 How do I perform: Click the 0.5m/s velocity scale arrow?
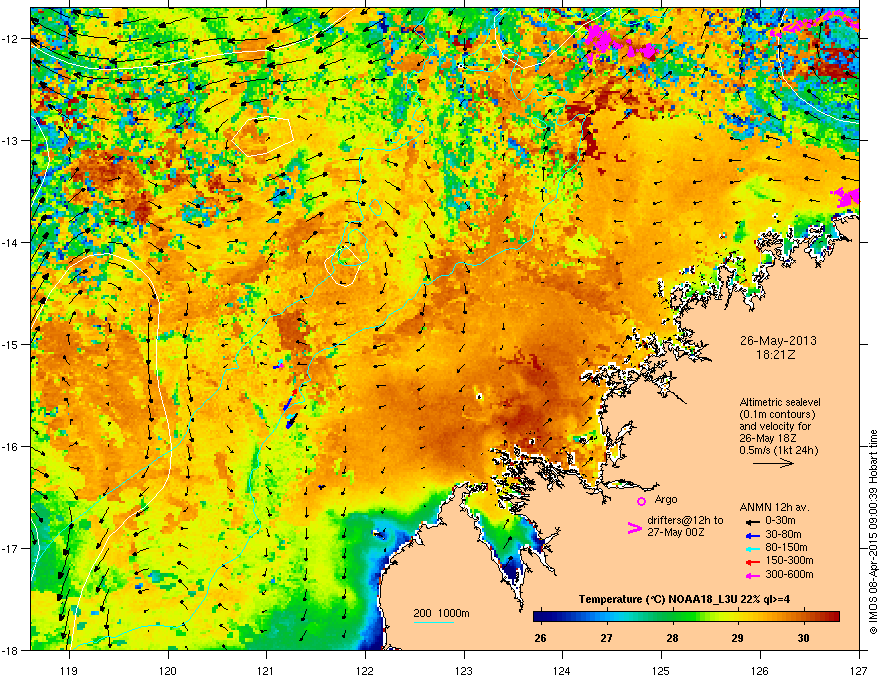click(773, 463)
